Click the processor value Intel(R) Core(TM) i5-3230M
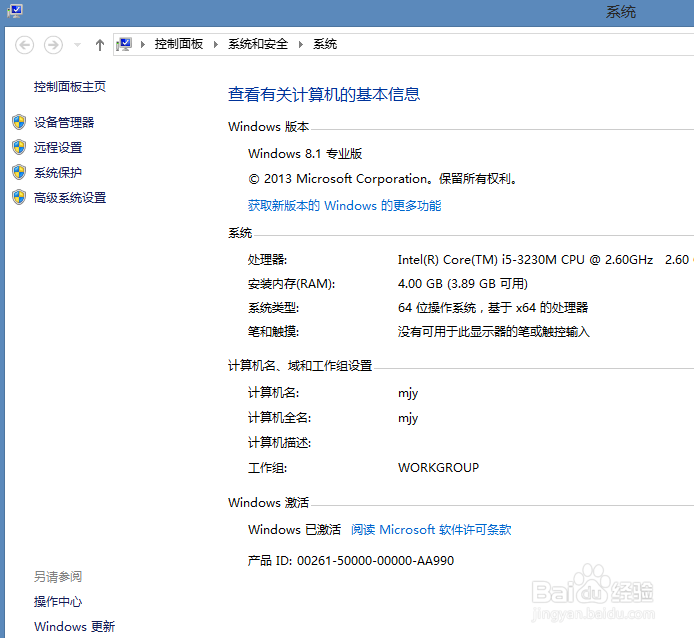Screen dimensions: 694x638 [x=525, y=259]
